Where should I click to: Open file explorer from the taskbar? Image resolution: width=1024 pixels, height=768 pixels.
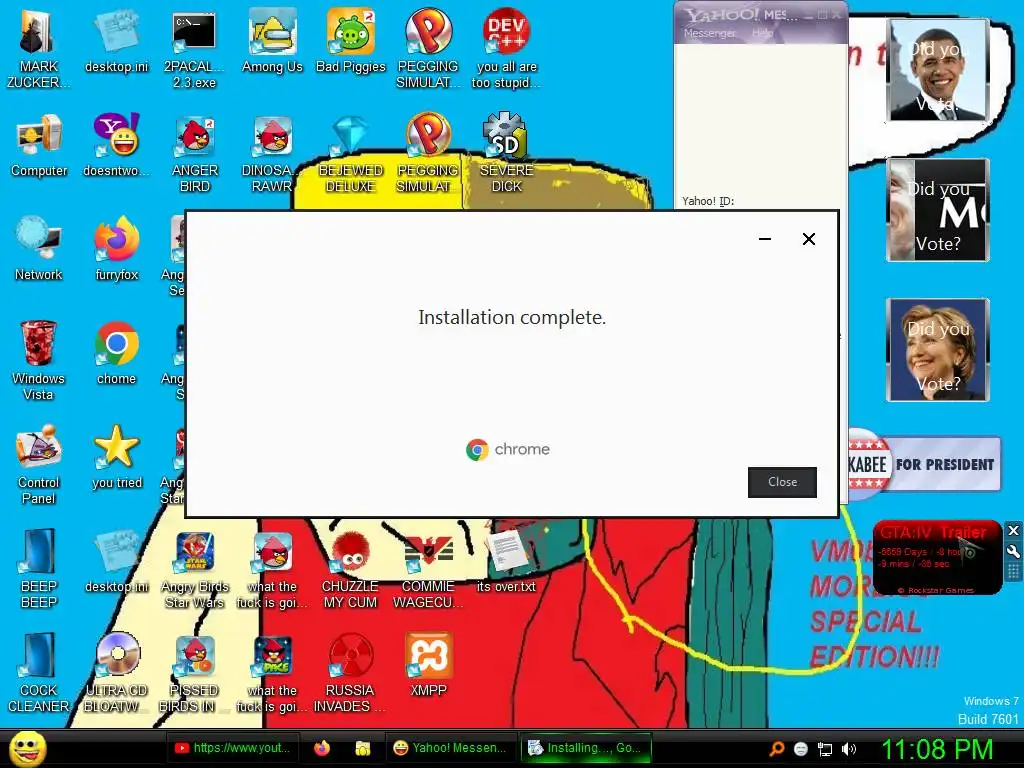(362, 748)
